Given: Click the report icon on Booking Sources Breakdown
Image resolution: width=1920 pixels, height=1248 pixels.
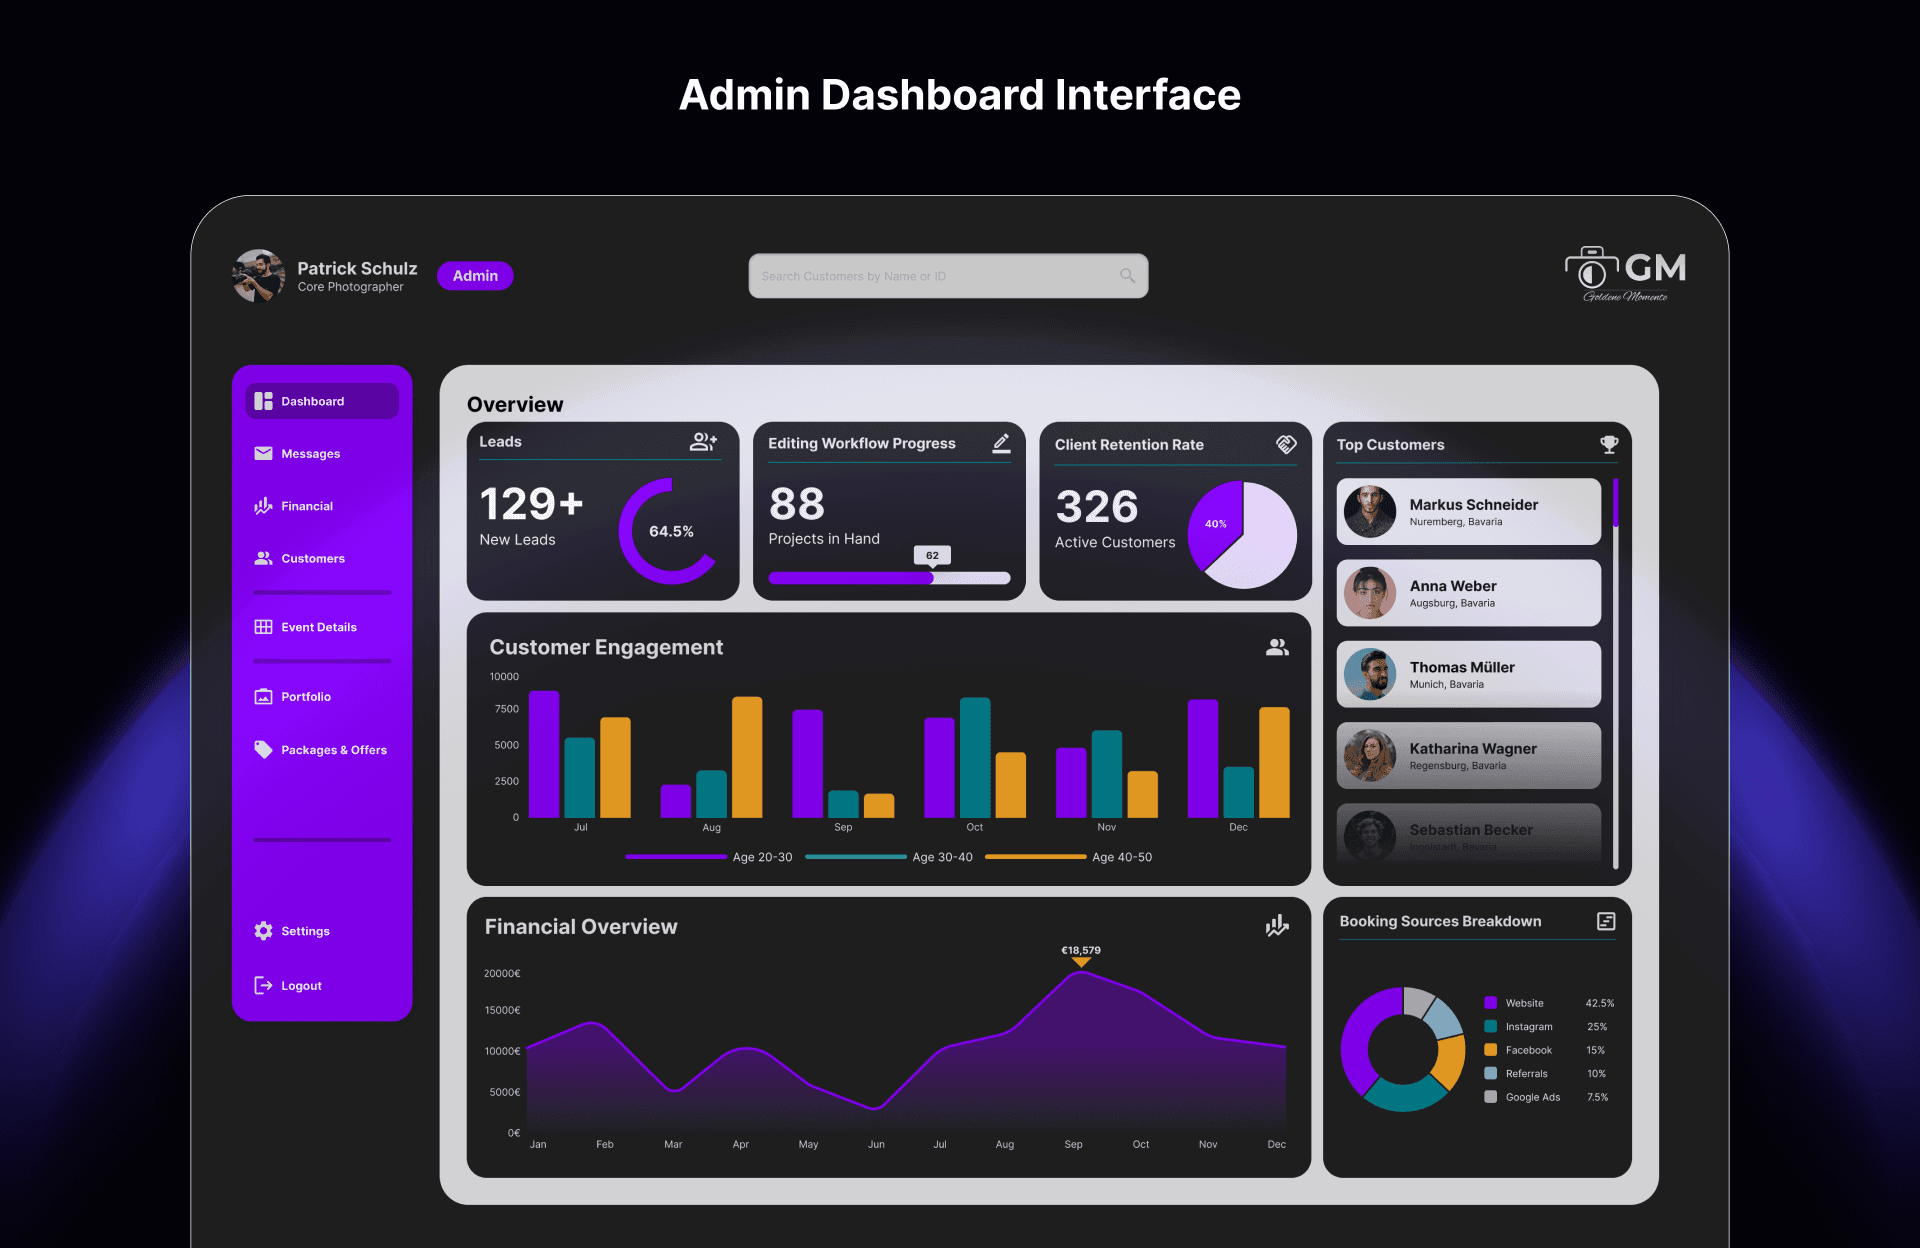Looking at the screenshot, I should pyautogui.click(x=1606, y=921).
